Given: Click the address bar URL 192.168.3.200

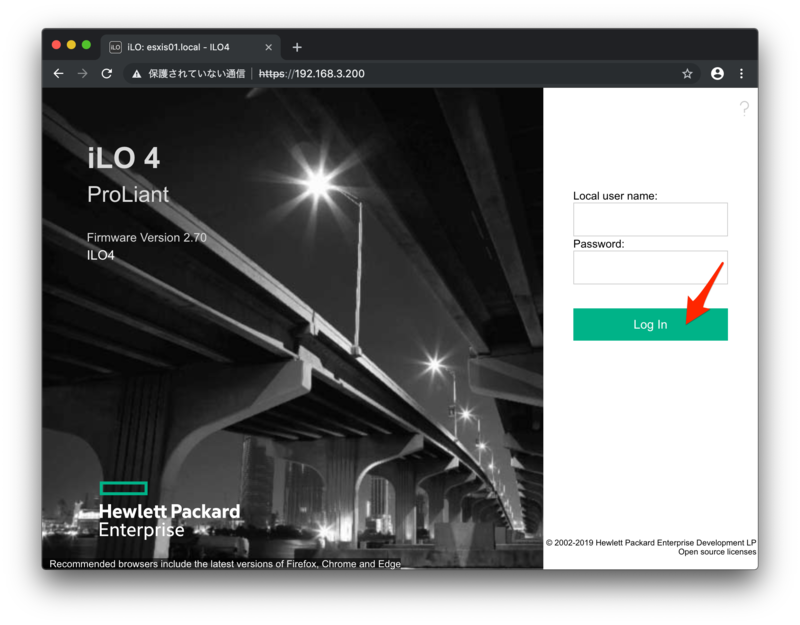Looking at the screenshot, I should 312,73.
